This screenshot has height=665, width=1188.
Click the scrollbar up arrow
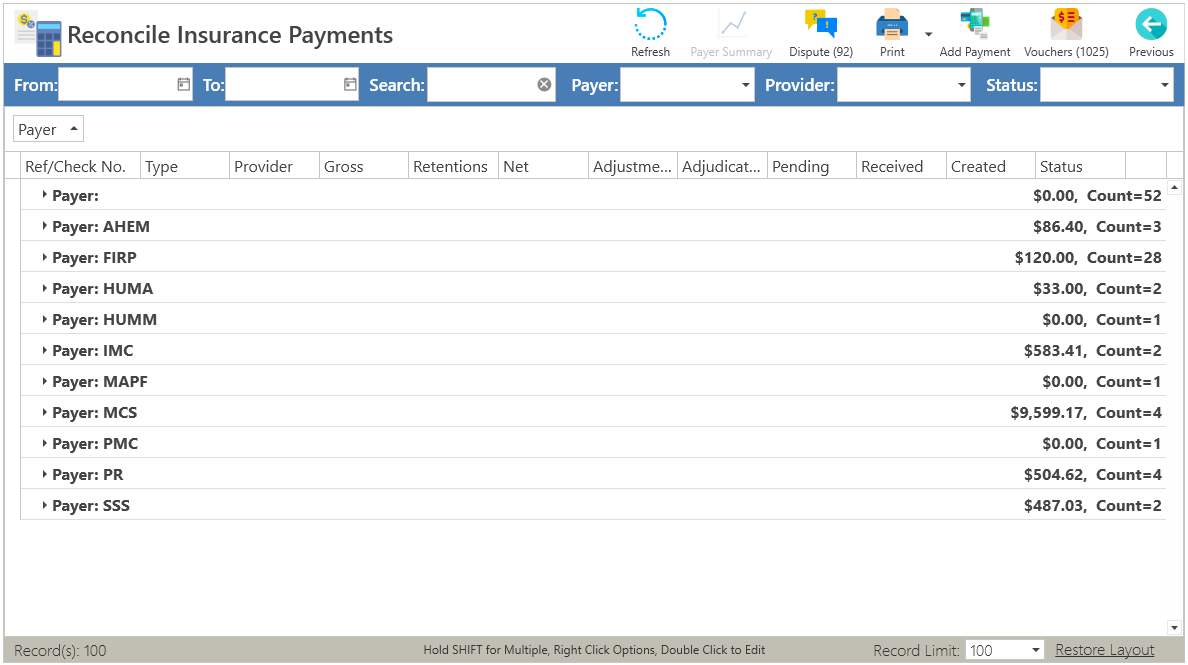tap(1174, 187)
